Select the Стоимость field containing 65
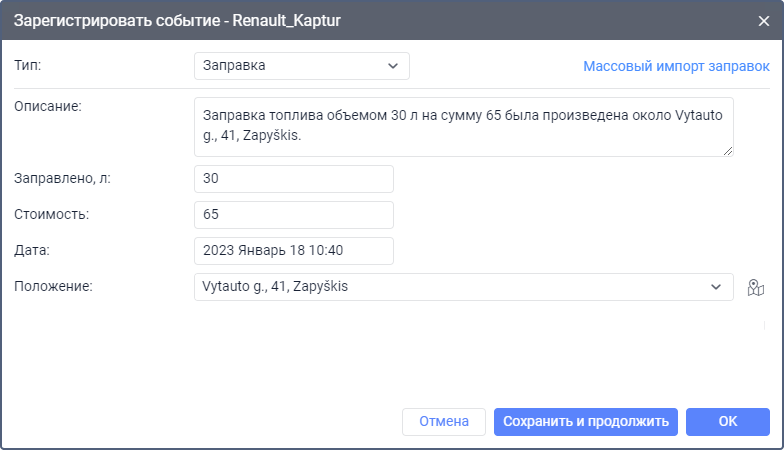This screenshot has width=784, height=450. pos(293,215)
